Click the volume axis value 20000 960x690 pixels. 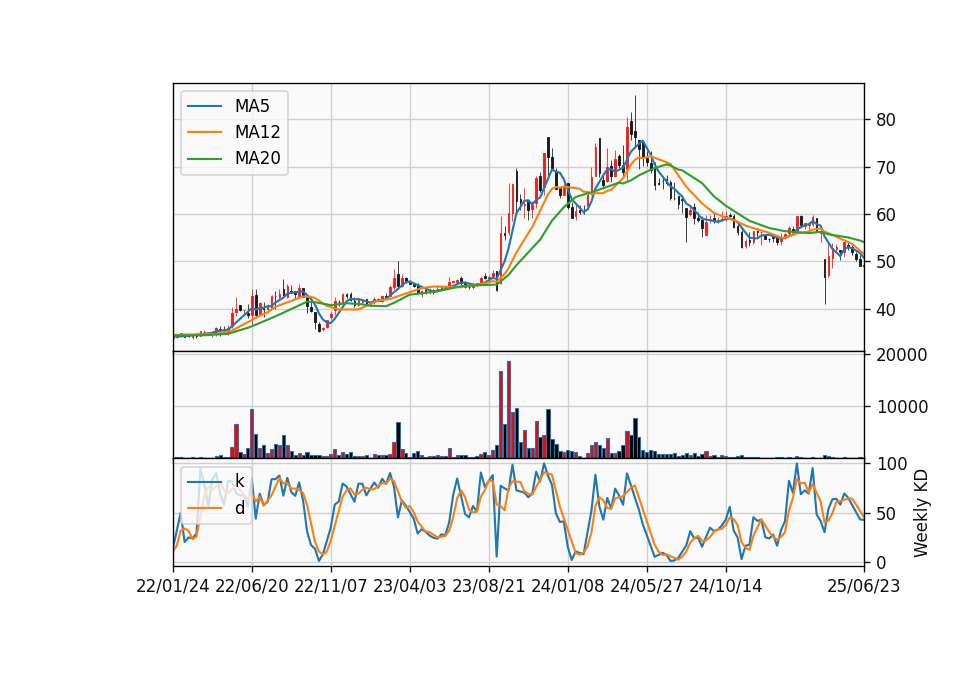(x=902, y=354)
